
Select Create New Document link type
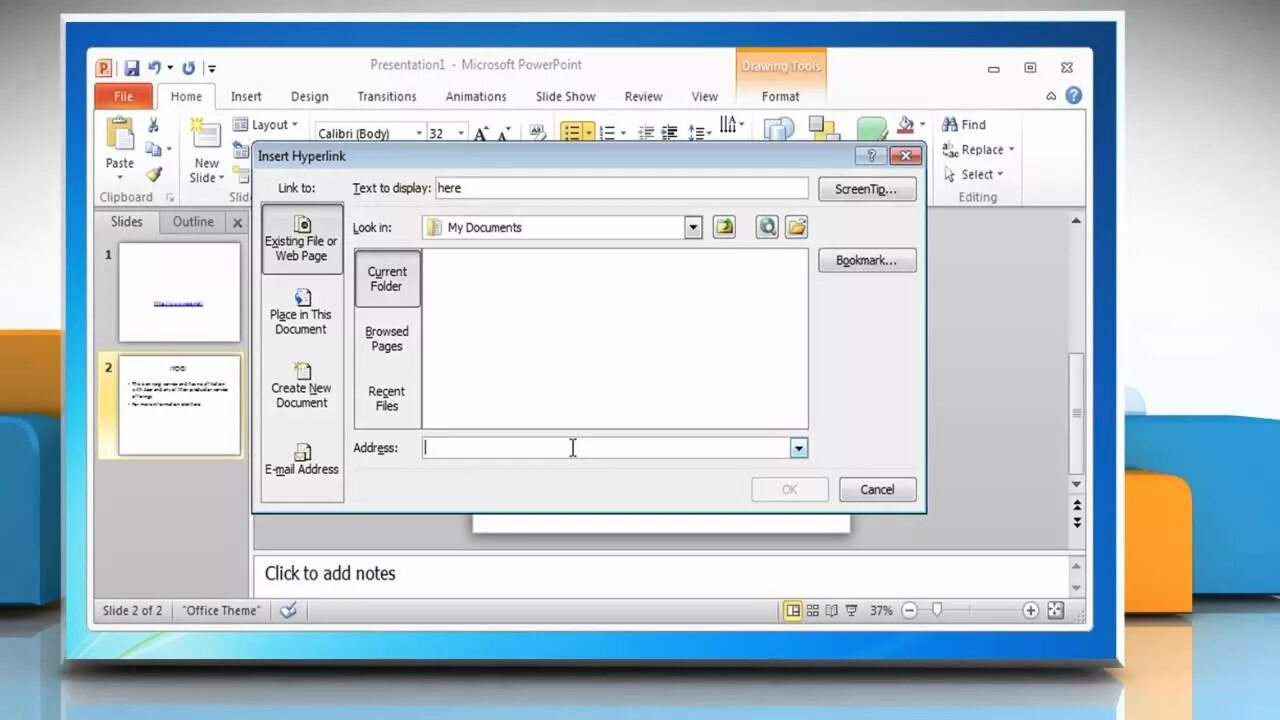302,385
